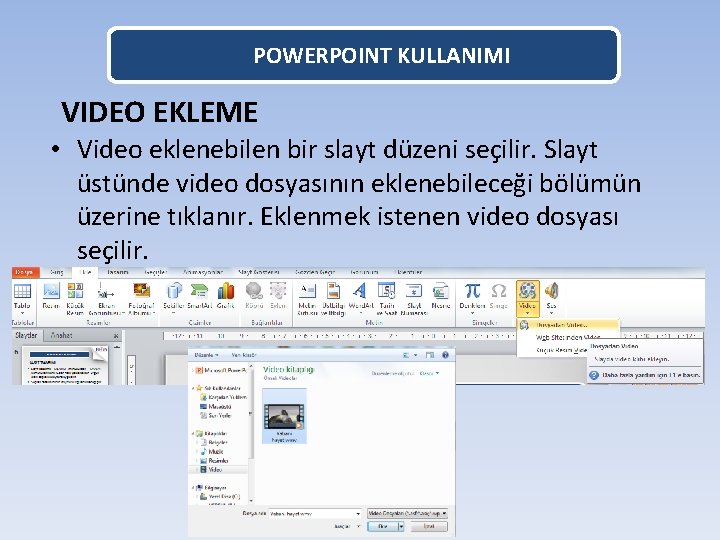Switch to the Görünüm (View) ribbon tab
Viewport: 720px width, 540px height.
point(365,272)
